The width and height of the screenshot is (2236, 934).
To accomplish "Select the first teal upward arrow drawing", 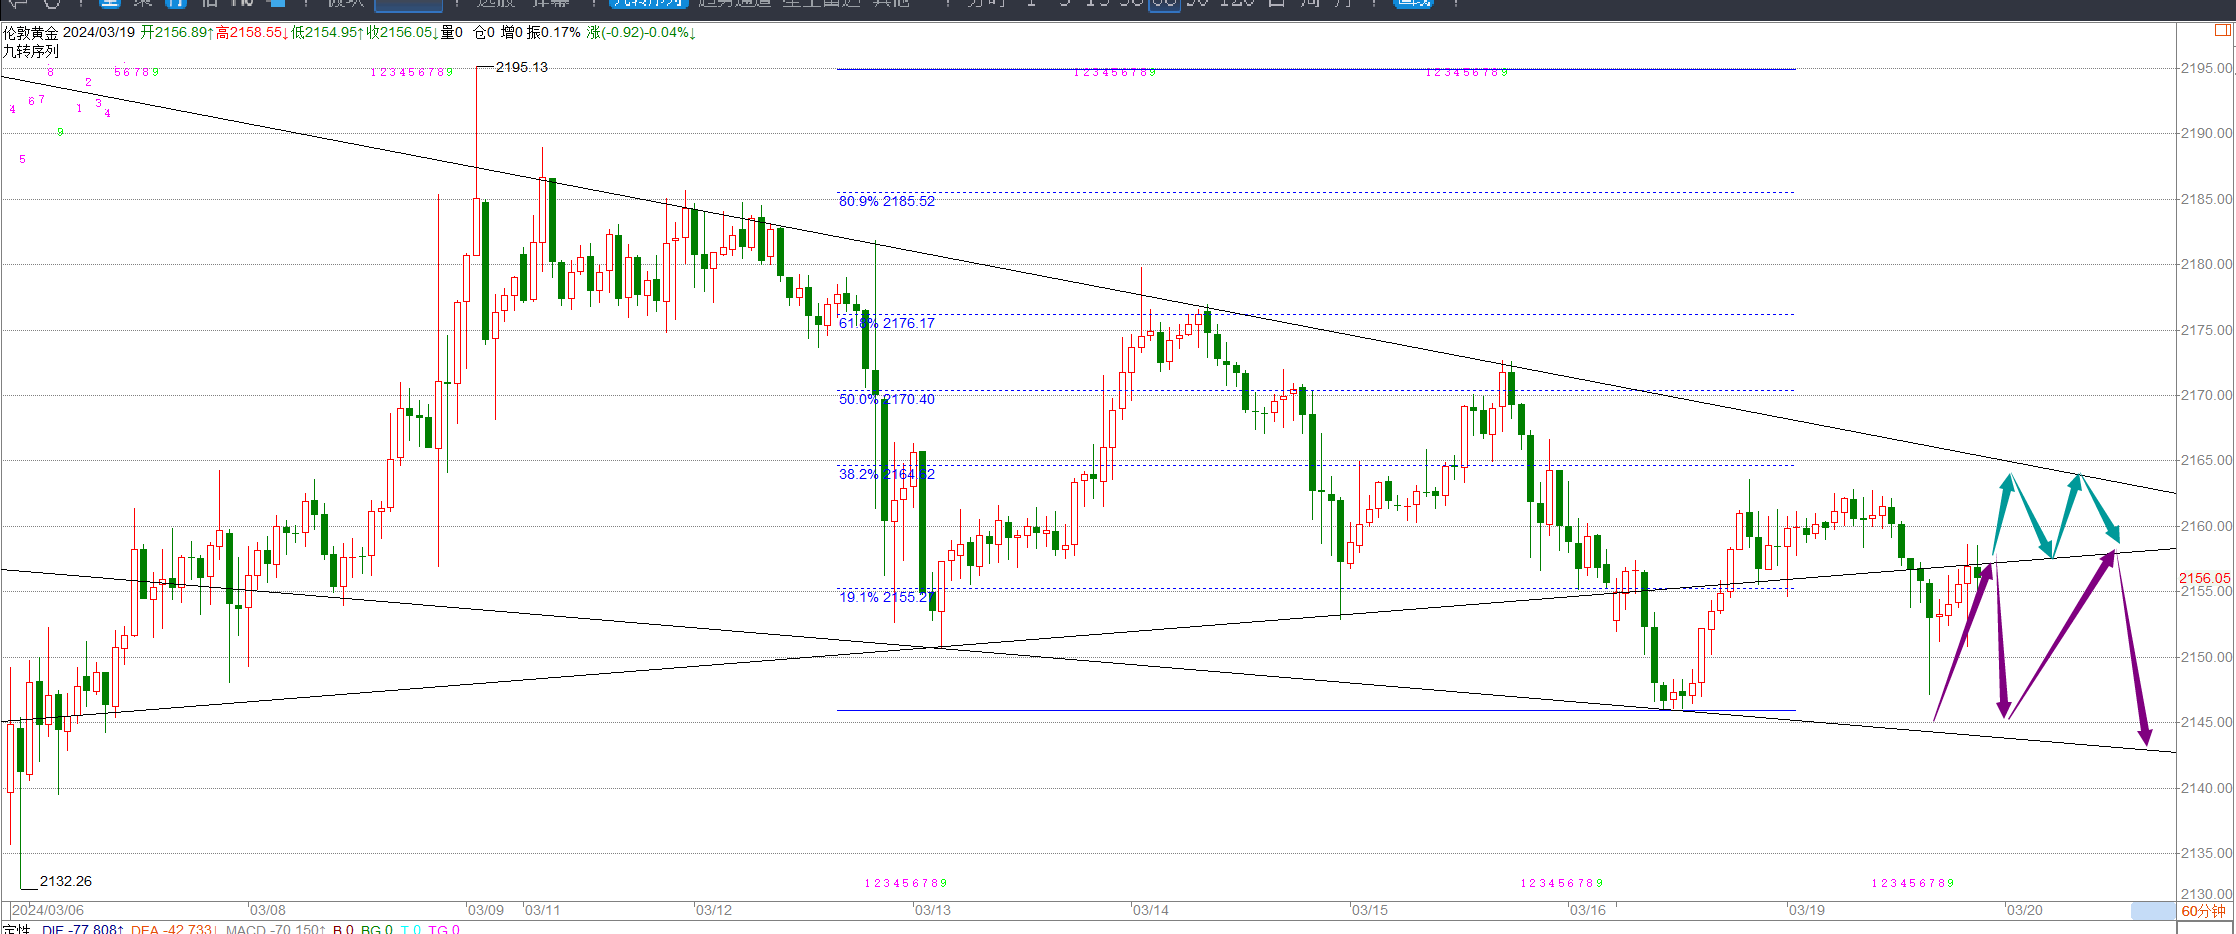I will click(x=2001, y=513).
